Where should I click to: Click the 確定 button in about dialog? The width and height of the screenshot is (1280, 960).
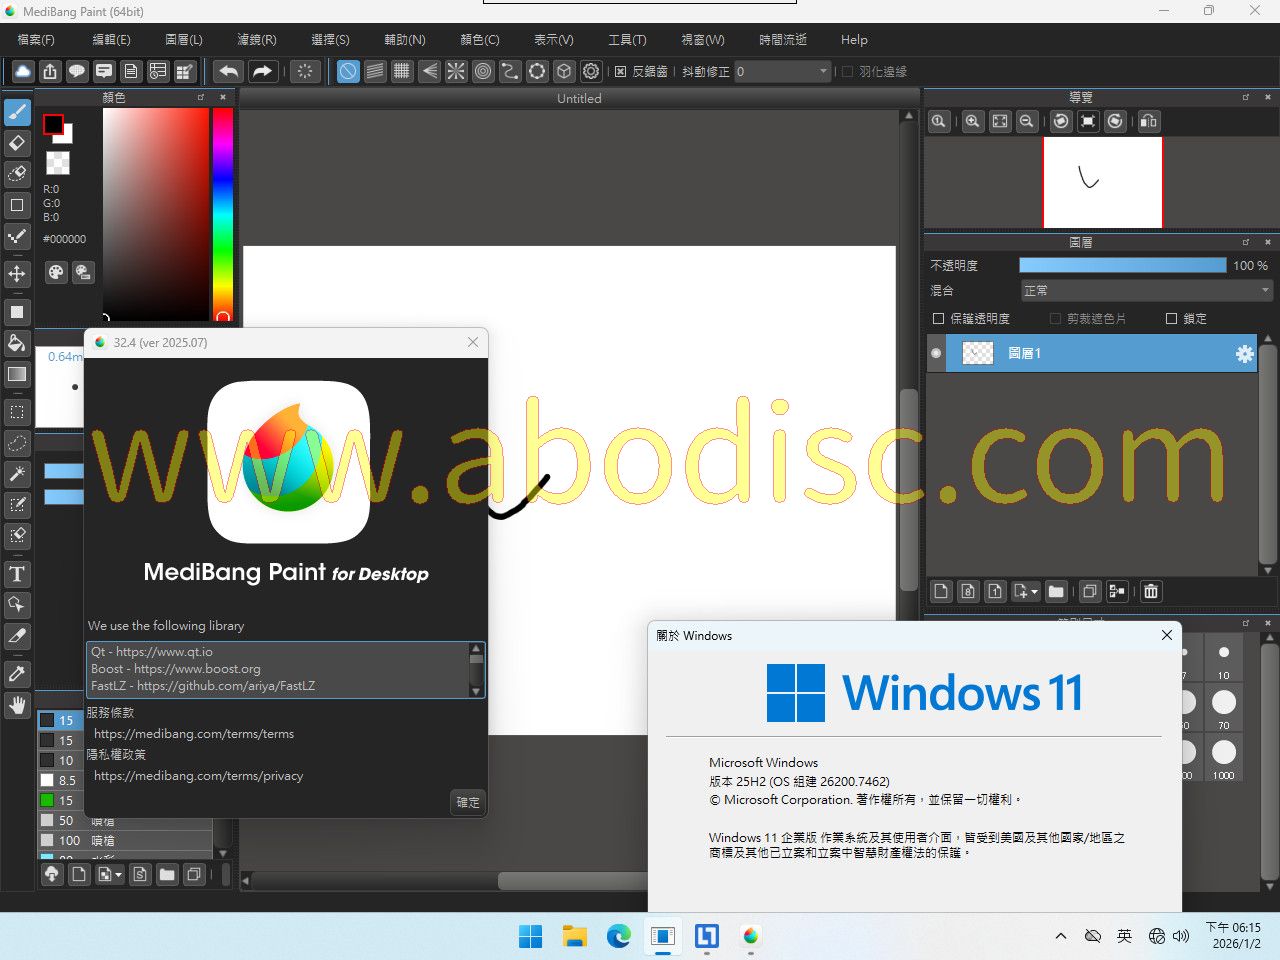pos(468,802)
